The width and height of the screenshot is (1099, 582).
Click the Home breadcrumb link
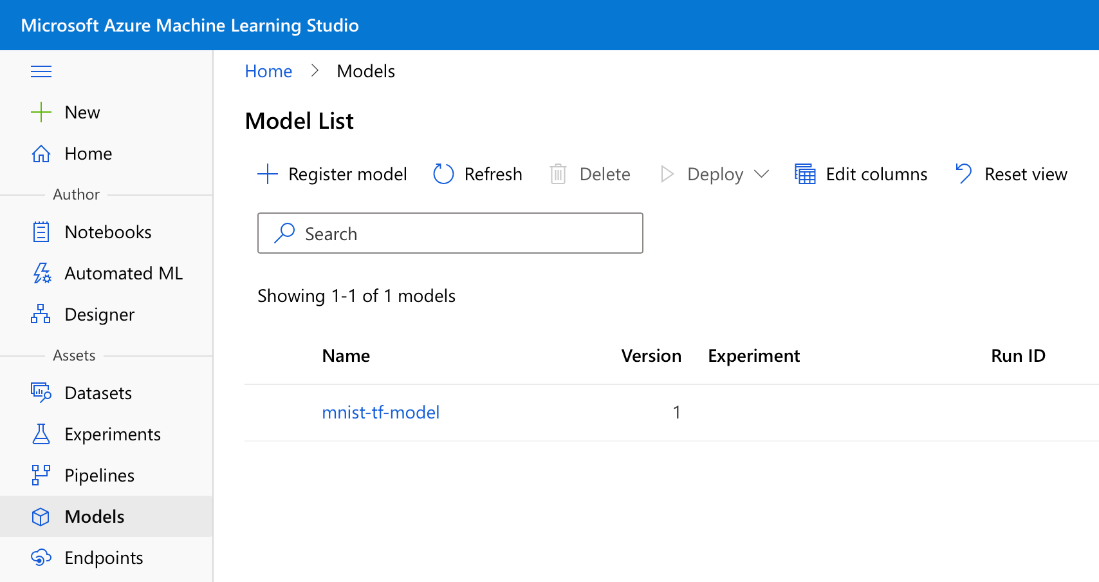[268, 72]
